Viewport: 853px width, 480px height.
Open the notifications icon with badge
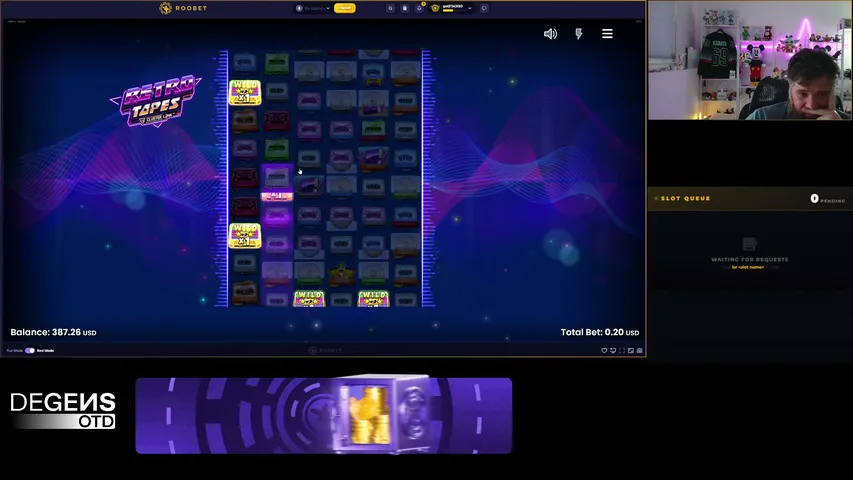(x=419, y=8)
